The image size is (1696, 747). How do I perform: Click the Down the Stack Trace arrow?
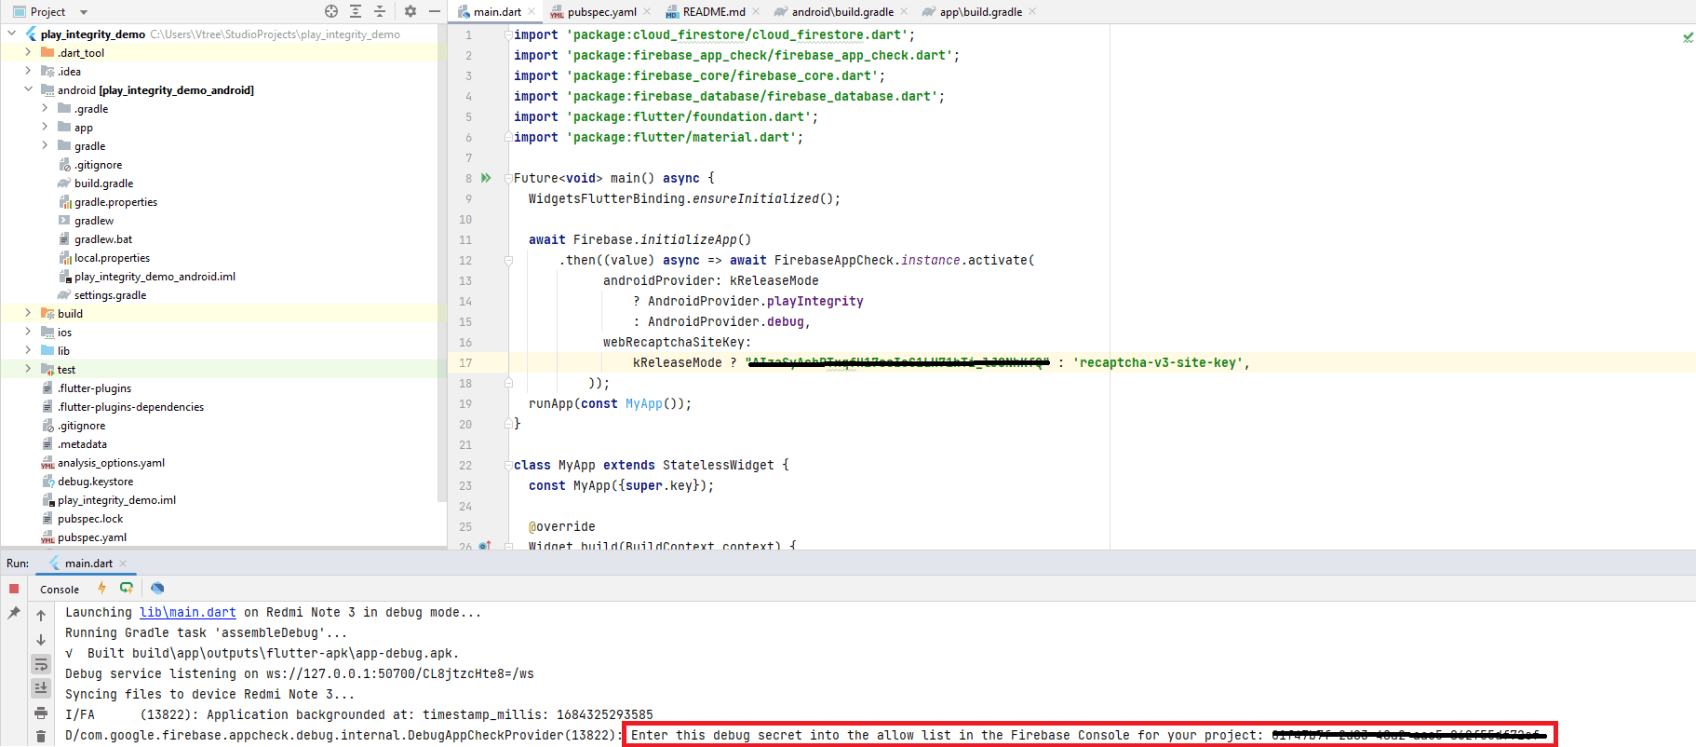point(41,639)
